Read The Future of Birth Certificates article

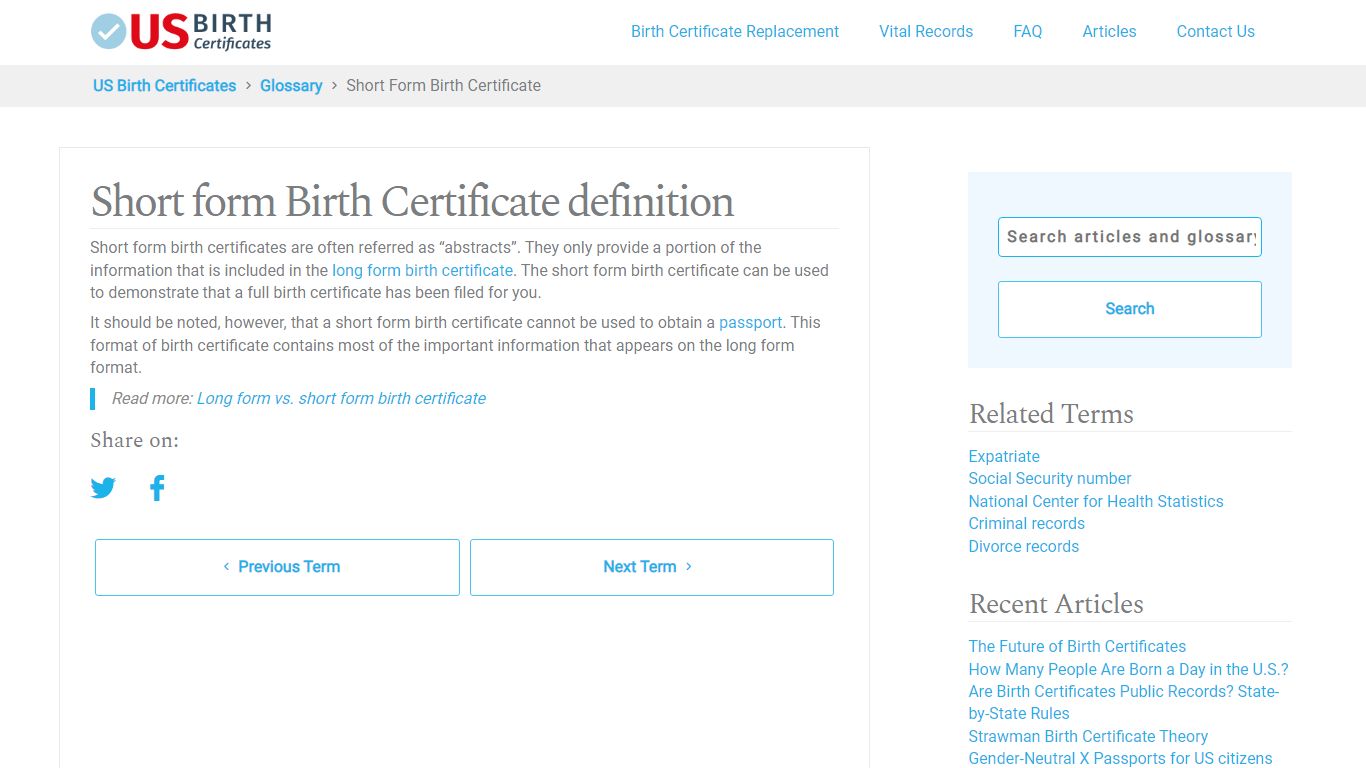pos(1077,646)
